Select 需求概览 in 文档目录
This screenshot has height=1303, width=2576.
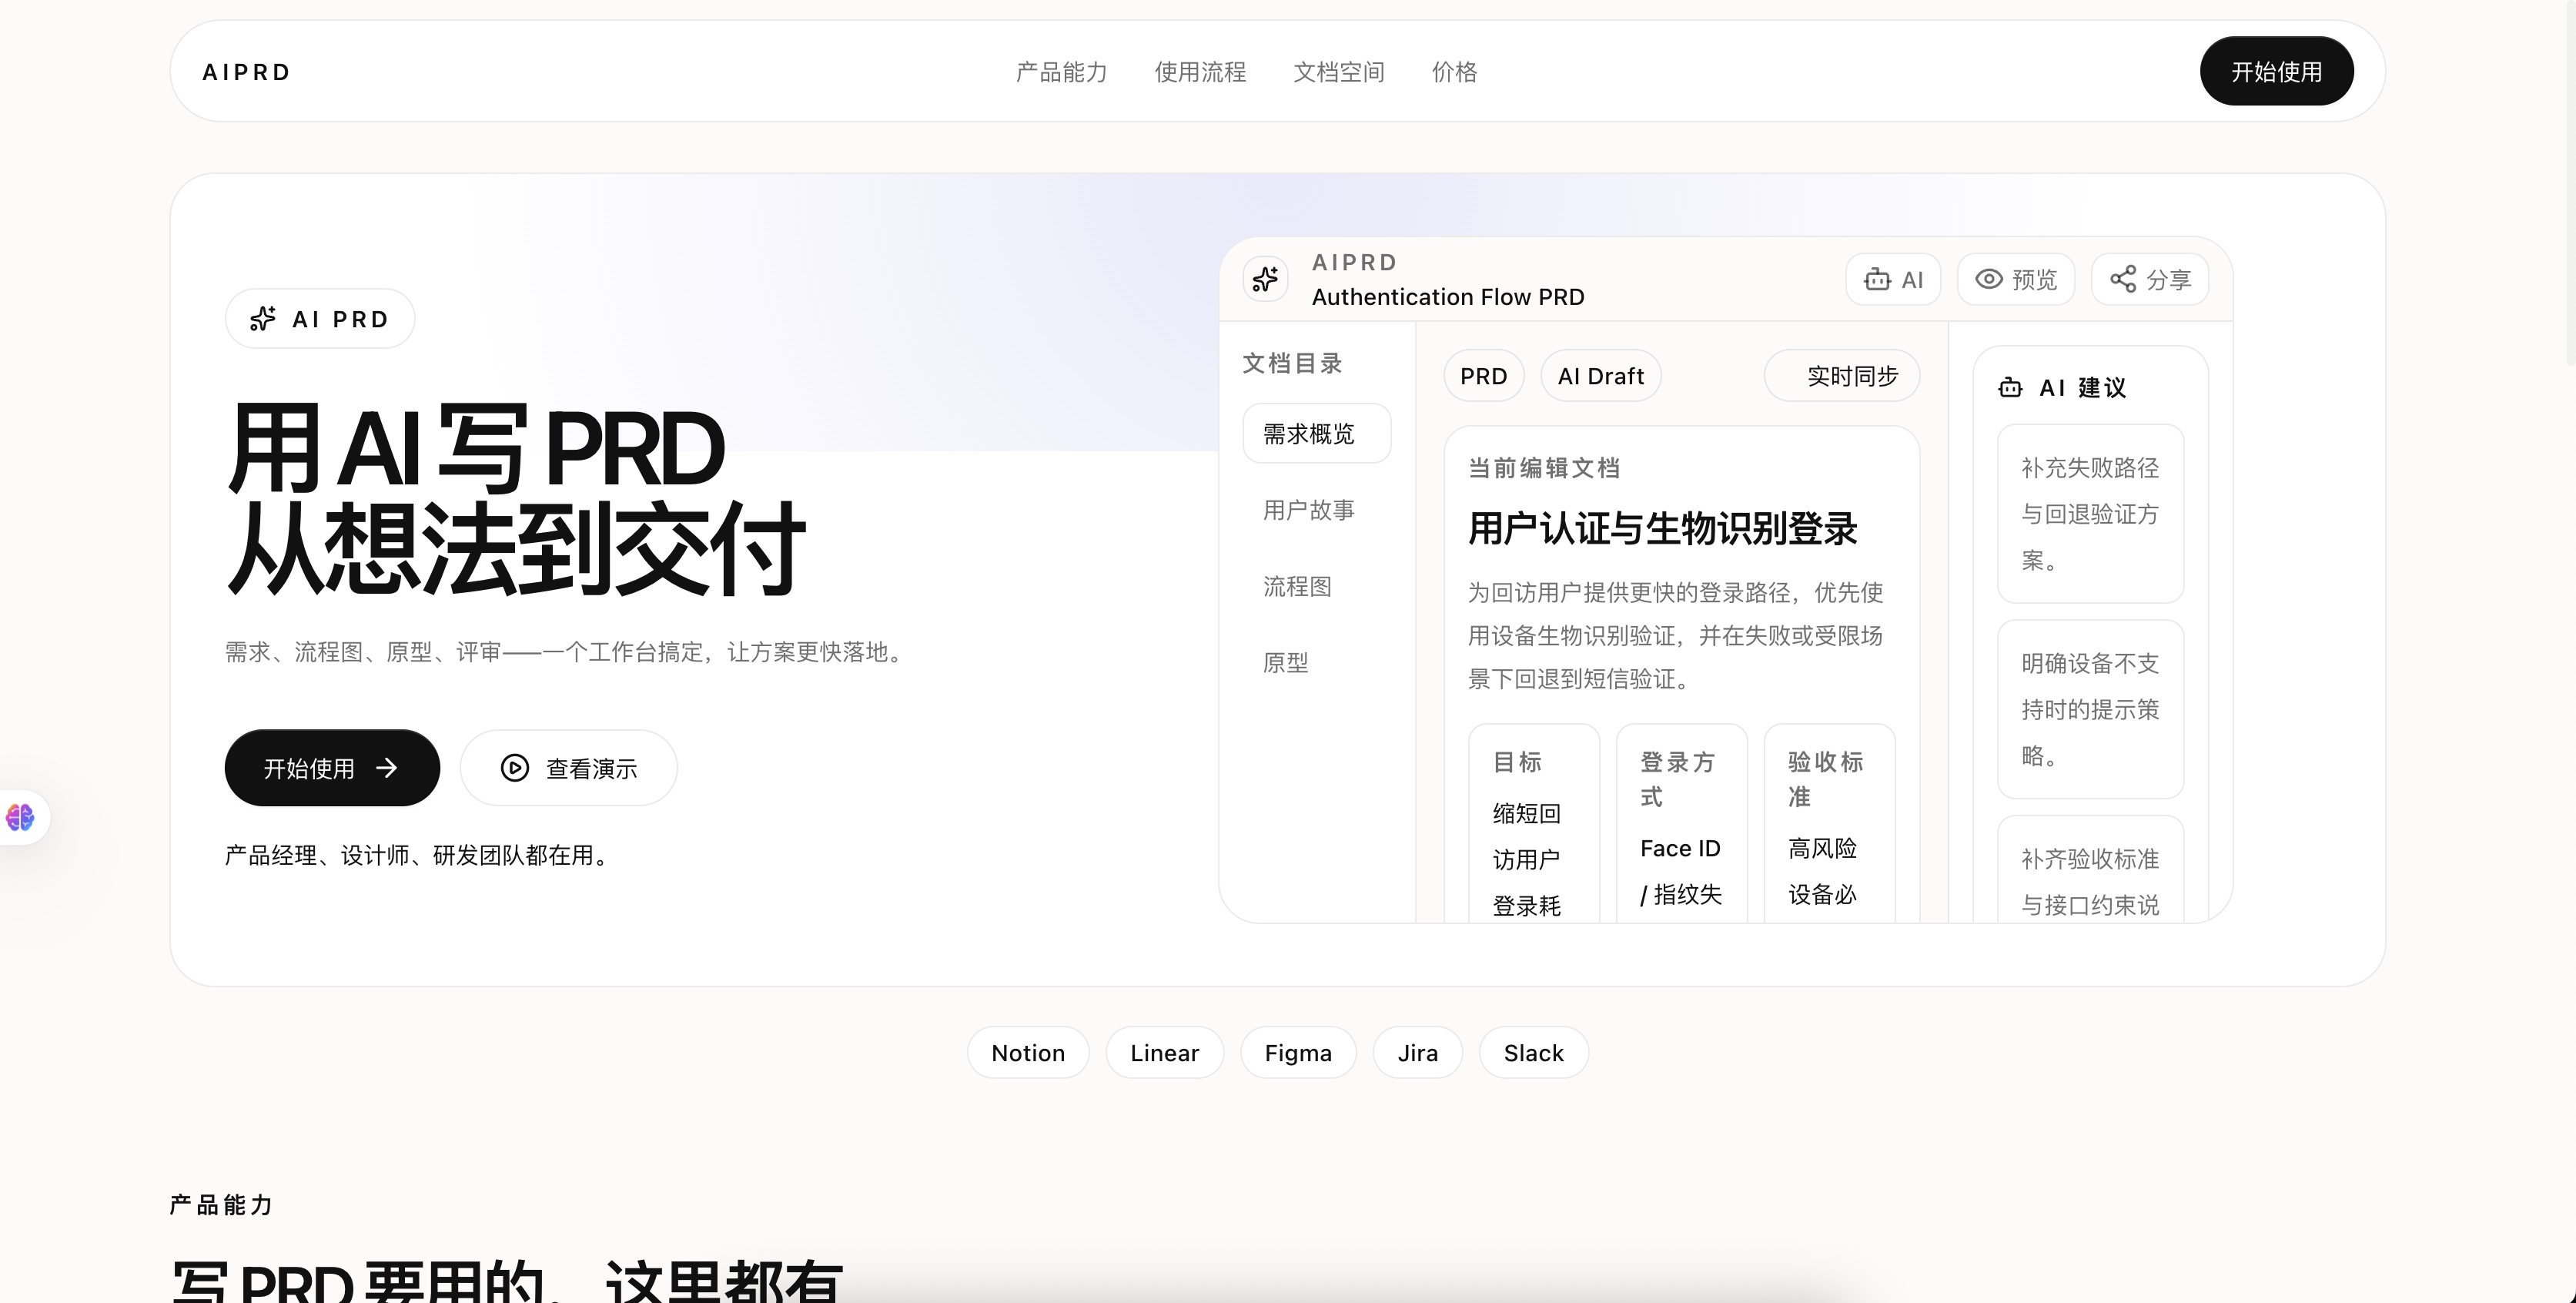pos(1316,433)
